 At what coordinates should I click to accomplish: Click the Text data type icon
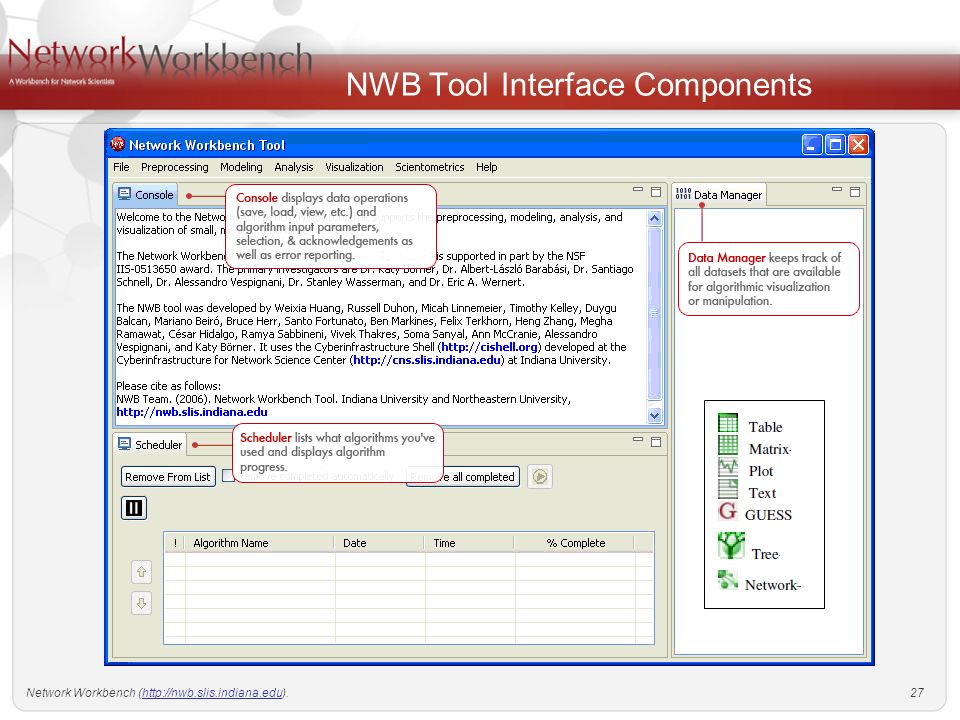(x=728, y=488)
